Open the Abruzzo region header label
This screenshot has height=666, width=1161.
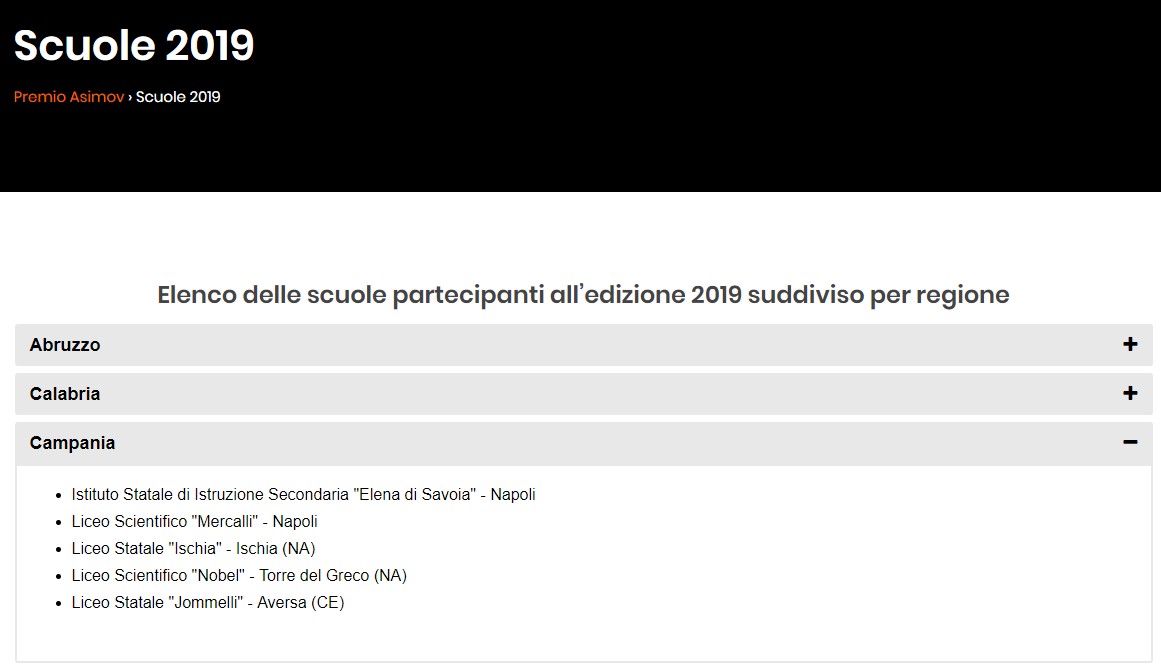[65, 345]
